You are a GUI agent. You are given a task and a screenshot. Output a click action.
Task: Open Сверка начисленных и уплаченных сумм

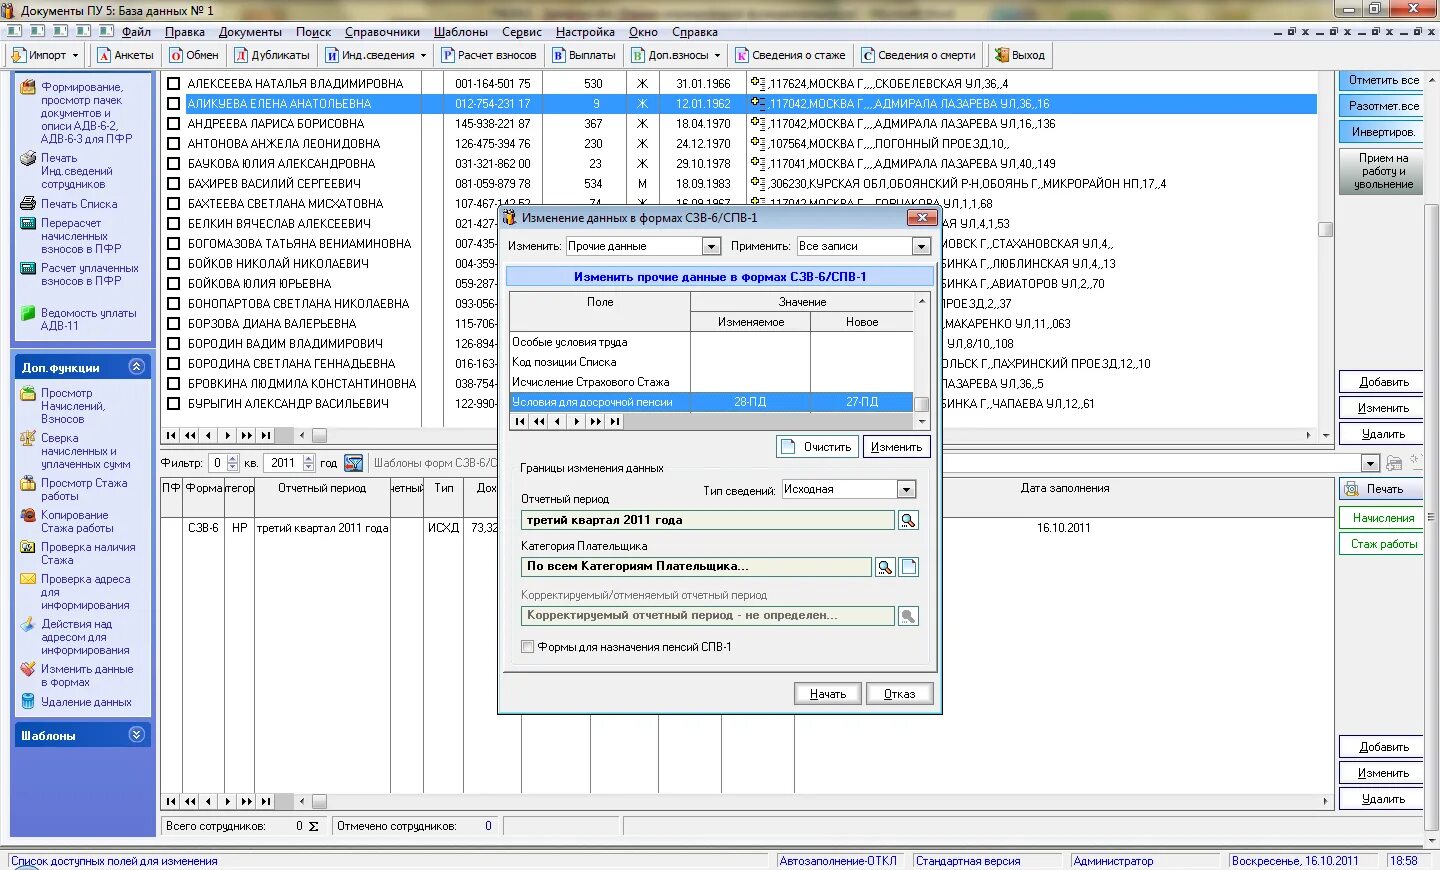click(x=85, y=451)
